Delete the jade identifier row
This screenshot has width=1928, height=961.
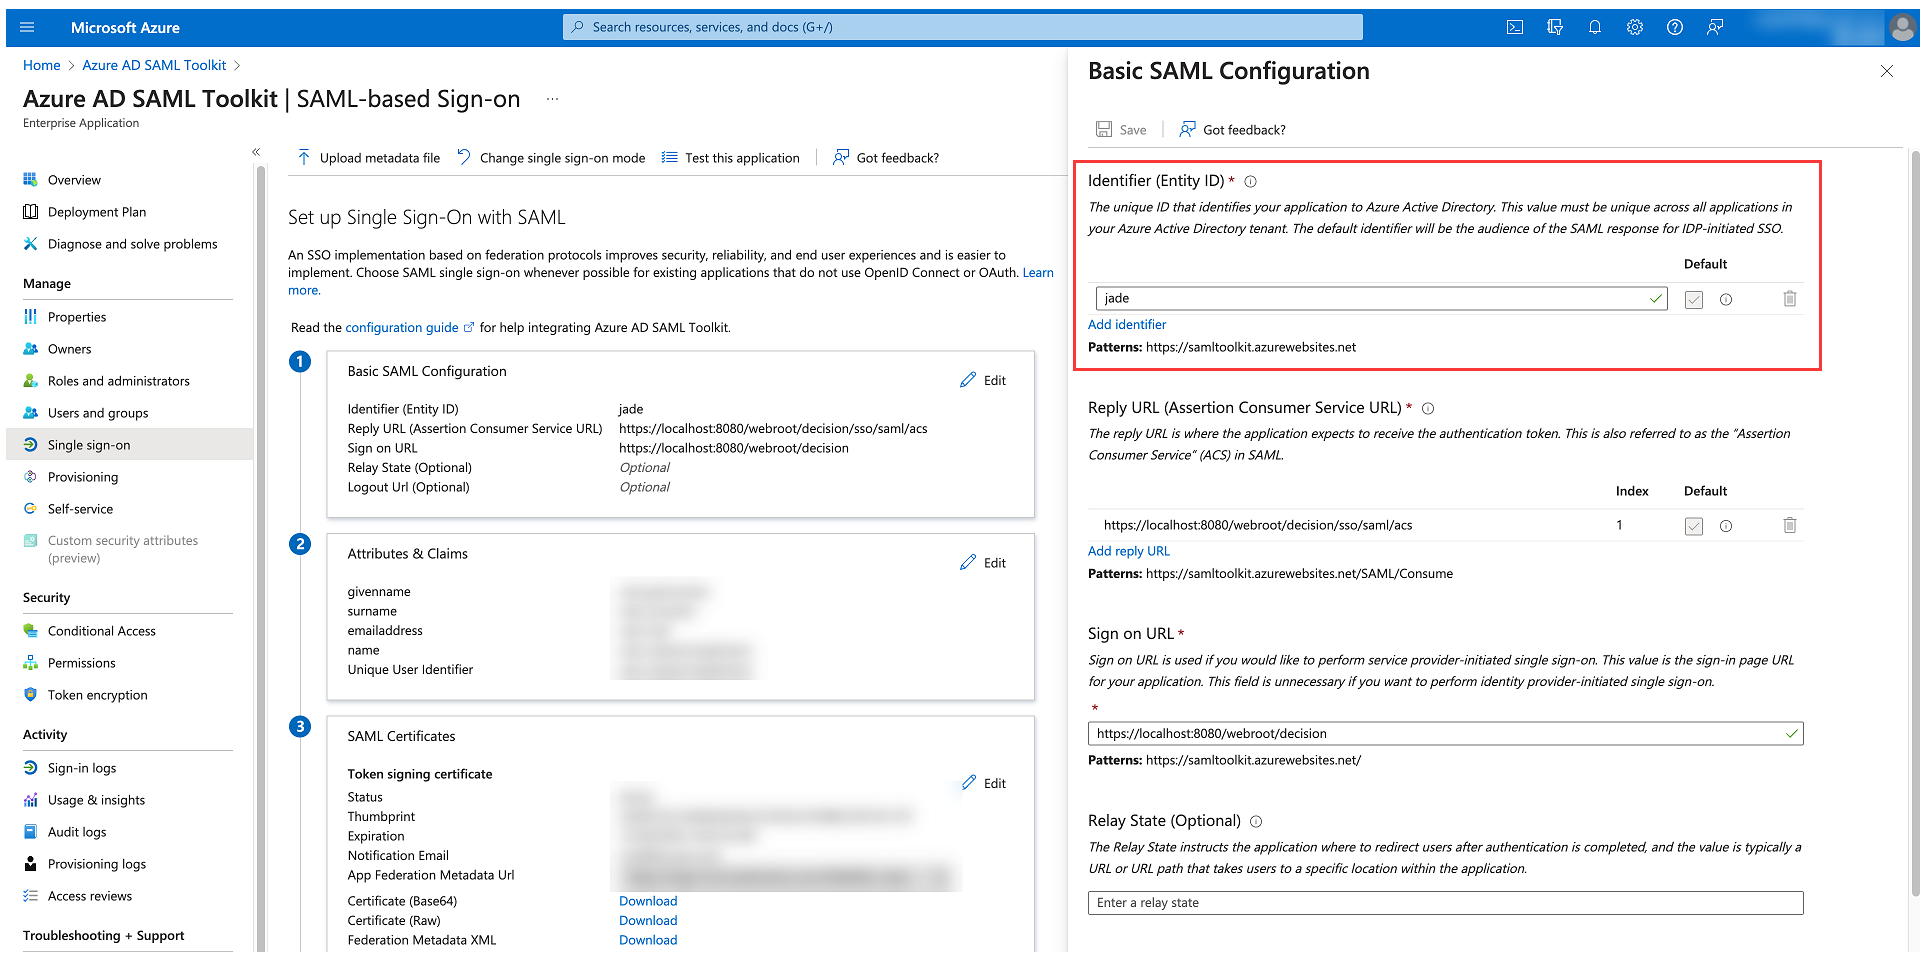coord(1790,298)
